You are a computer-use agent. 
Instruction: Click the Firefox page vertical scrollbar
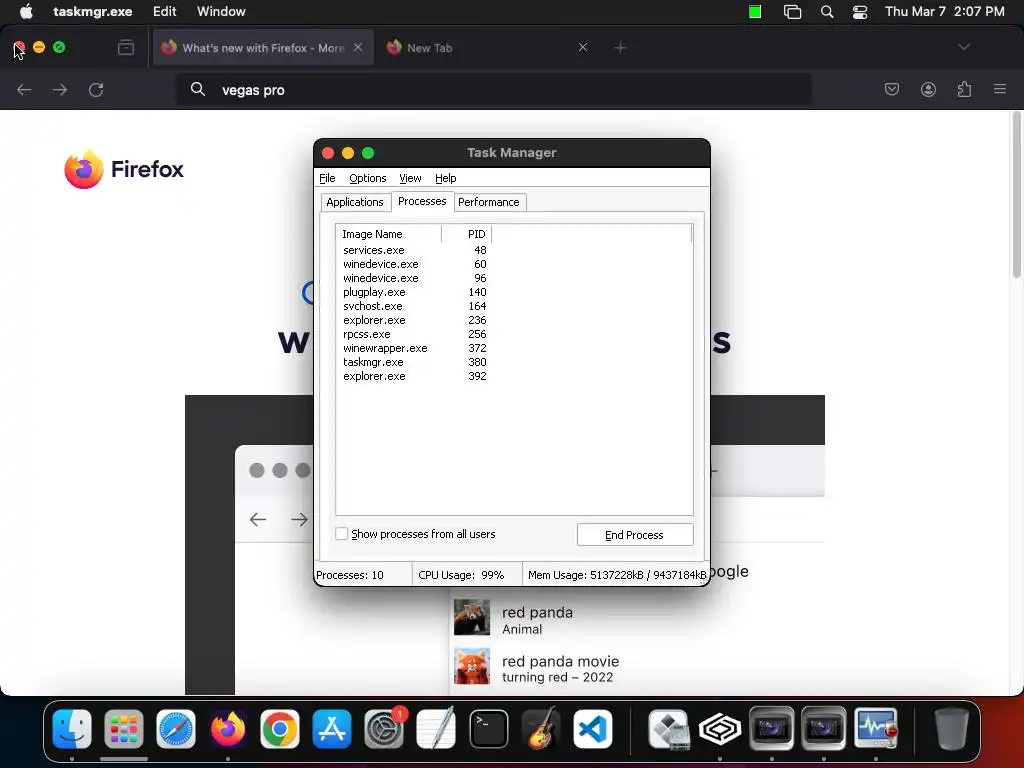1016,195
